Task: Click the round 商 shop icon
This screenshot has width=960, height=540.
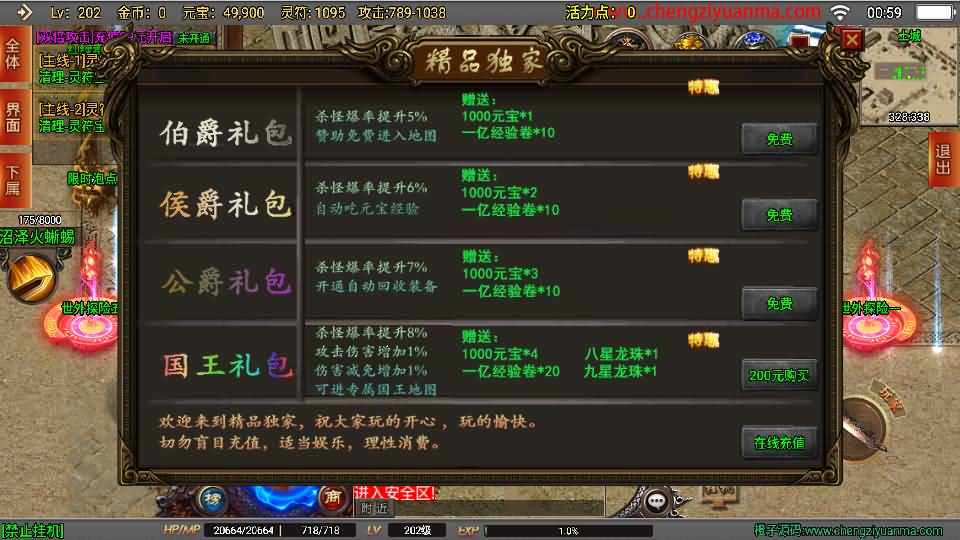Action: pos(332,498)
